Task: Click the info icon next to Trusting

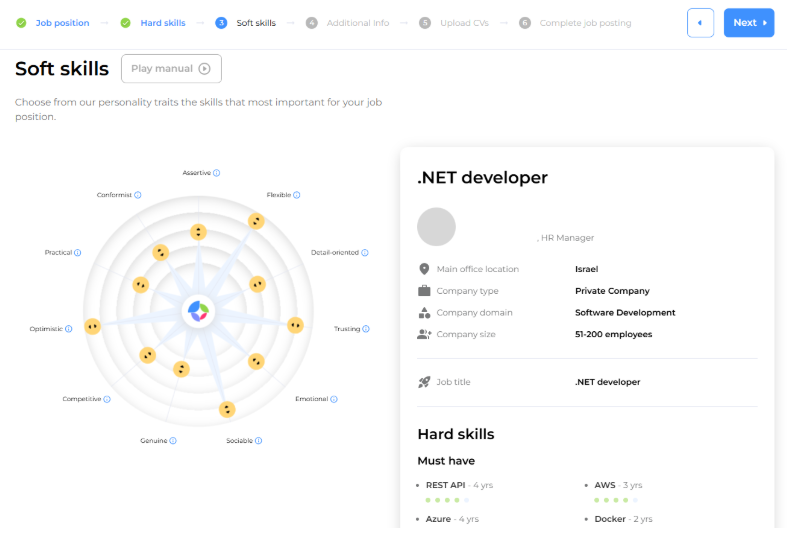Action: point(366,329)
